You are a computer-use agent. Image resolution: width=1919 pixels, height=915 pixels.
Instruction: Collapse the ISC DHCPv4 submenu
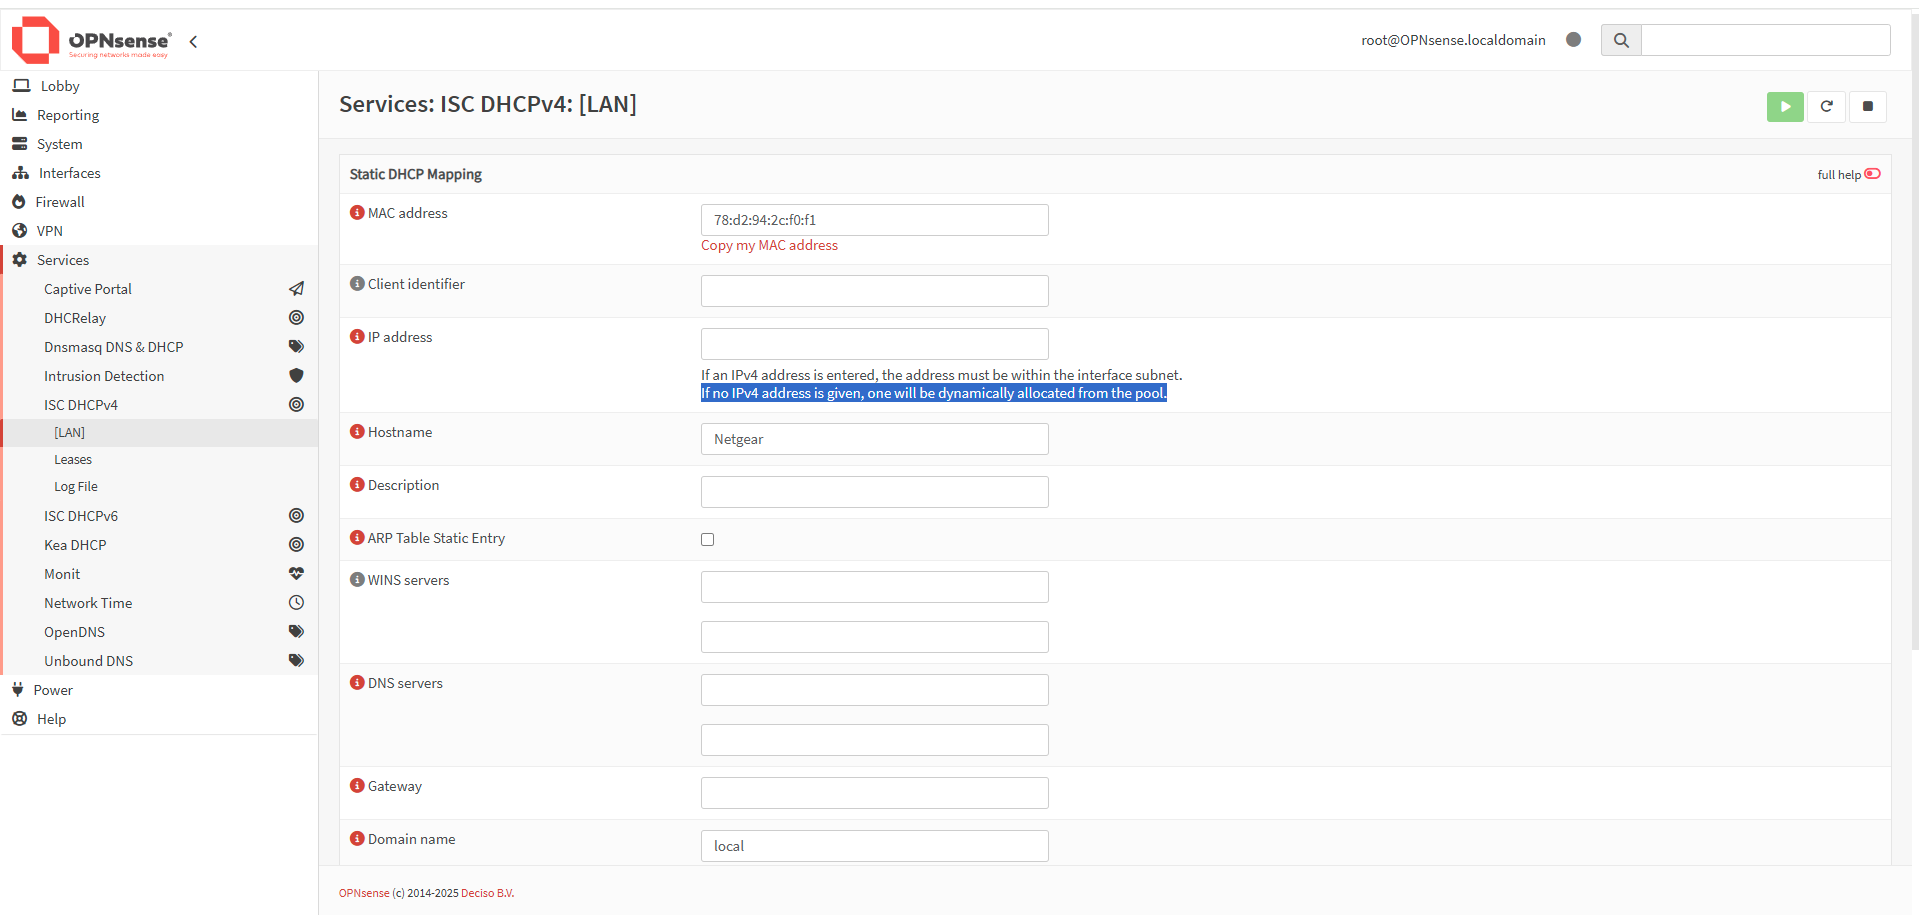coord(81,405)
